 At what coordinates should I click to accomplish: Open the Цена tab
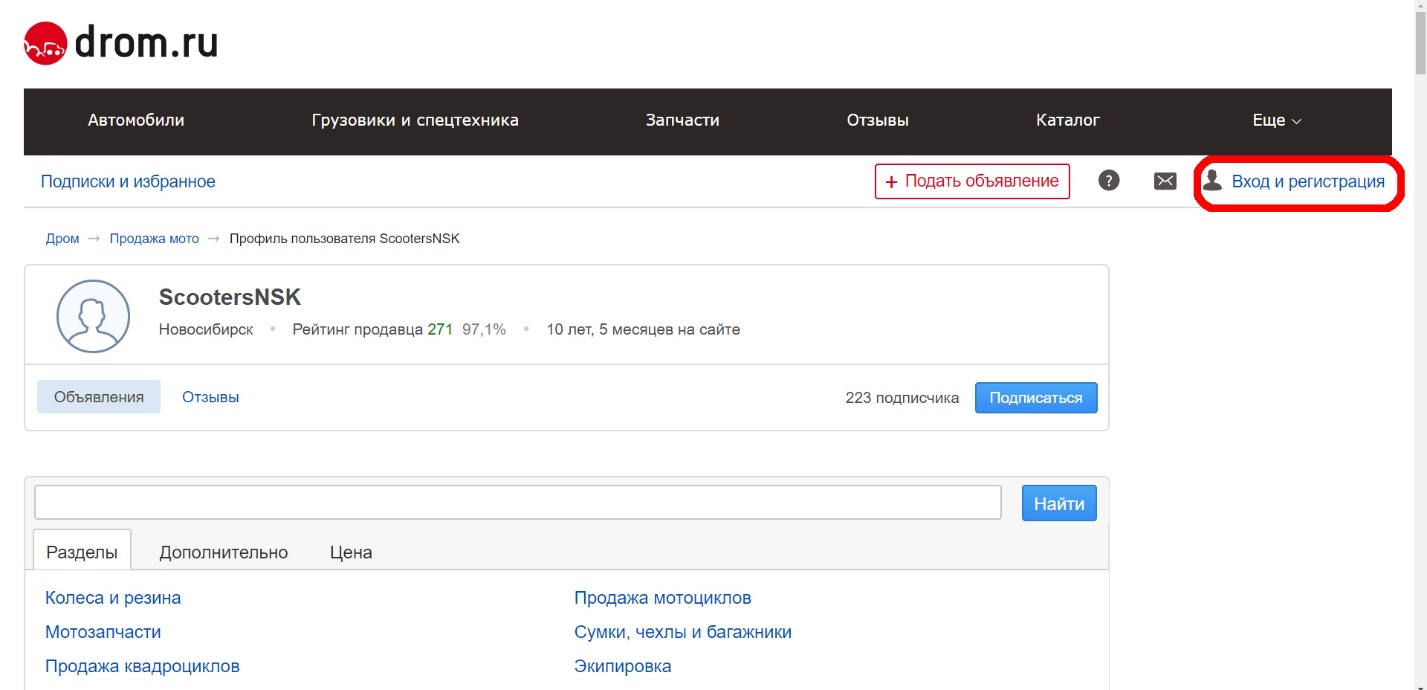tap(351, 552)
